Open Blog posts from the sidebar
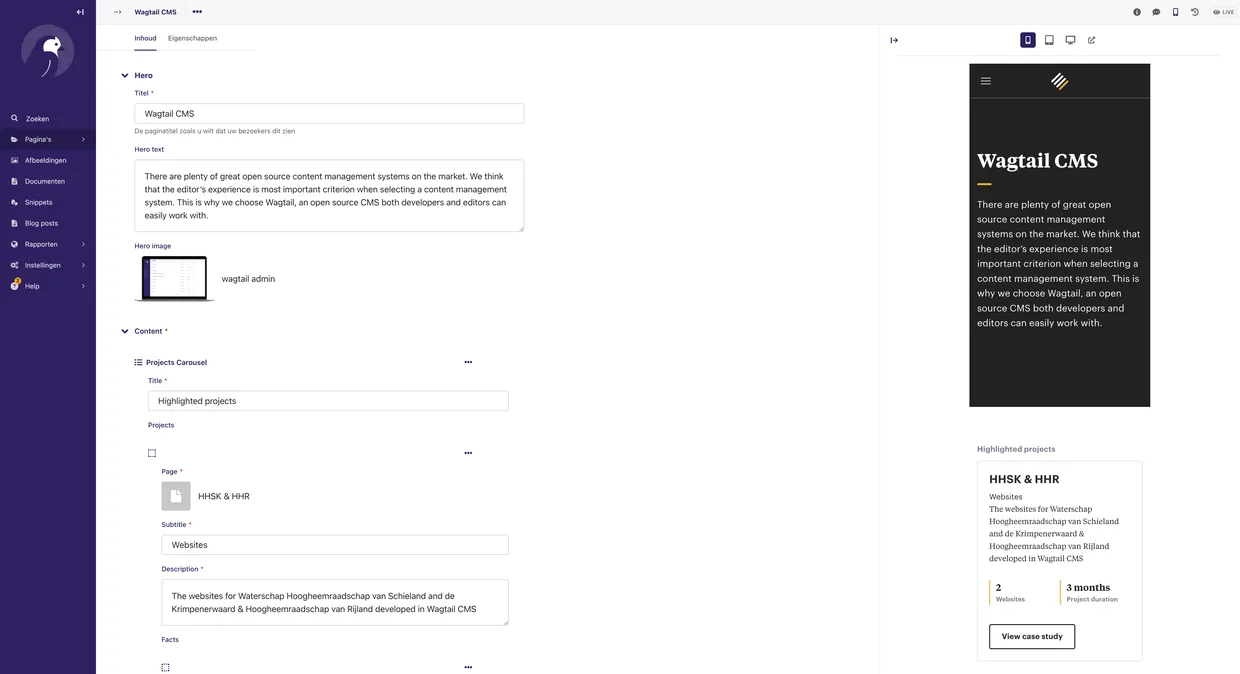Image resolution: width=1240 pixels, height=674 pixels. (40, 223)
